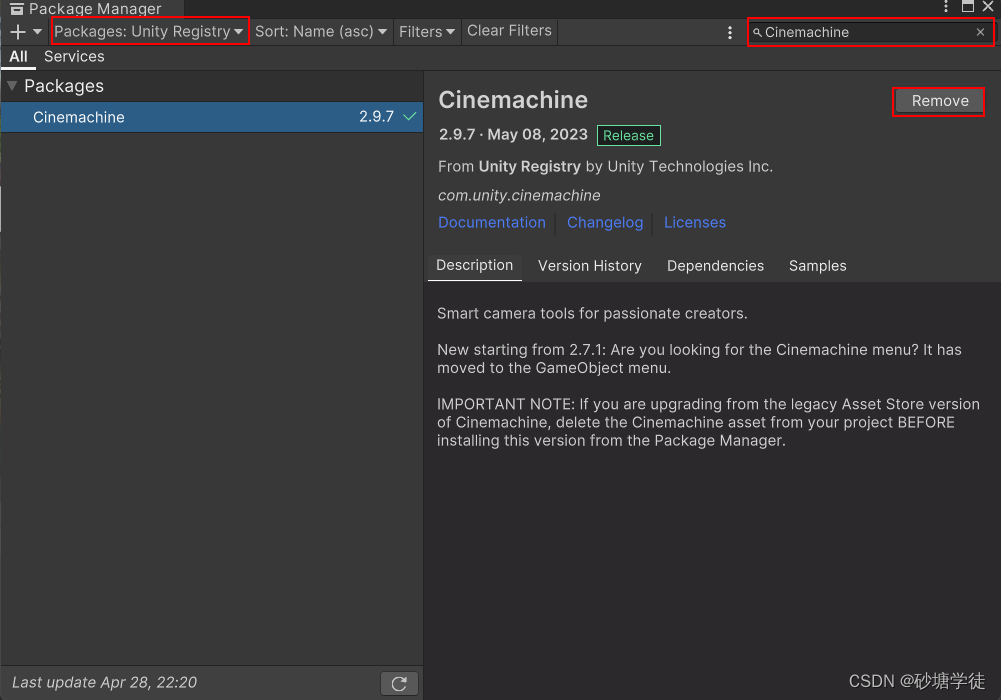Click the refresh package list icon
Viewport: 1001px width, 700px height.
[399, 683]
